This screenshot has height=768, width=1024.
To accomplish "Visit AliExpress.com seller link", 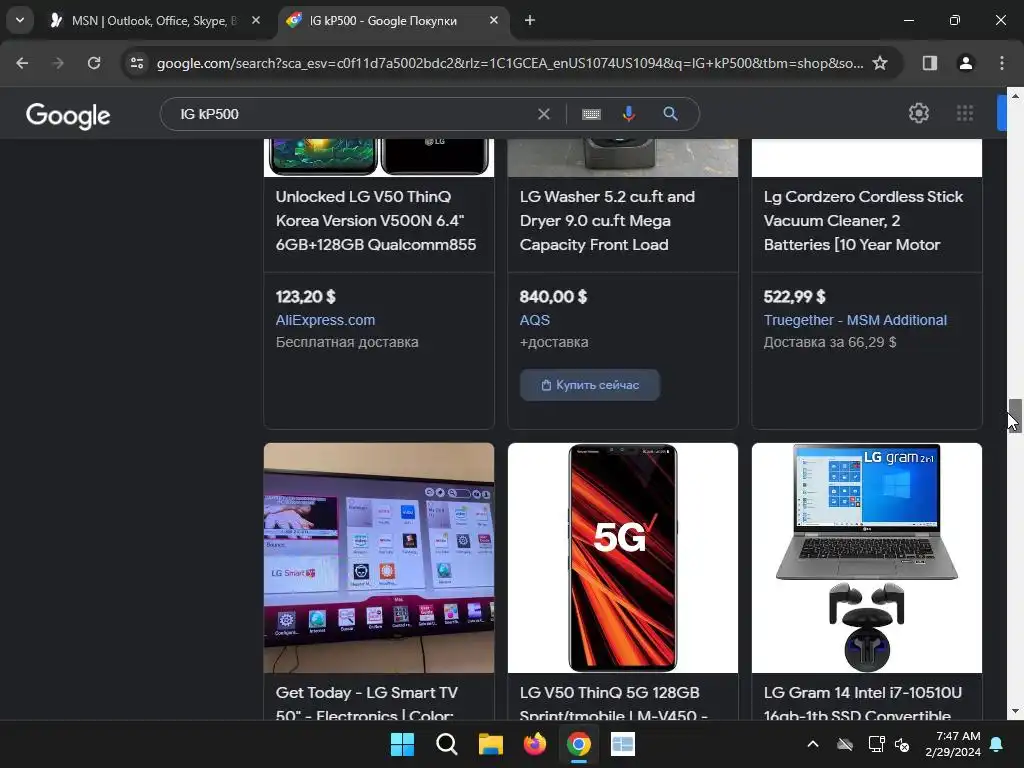I will 325,320.
